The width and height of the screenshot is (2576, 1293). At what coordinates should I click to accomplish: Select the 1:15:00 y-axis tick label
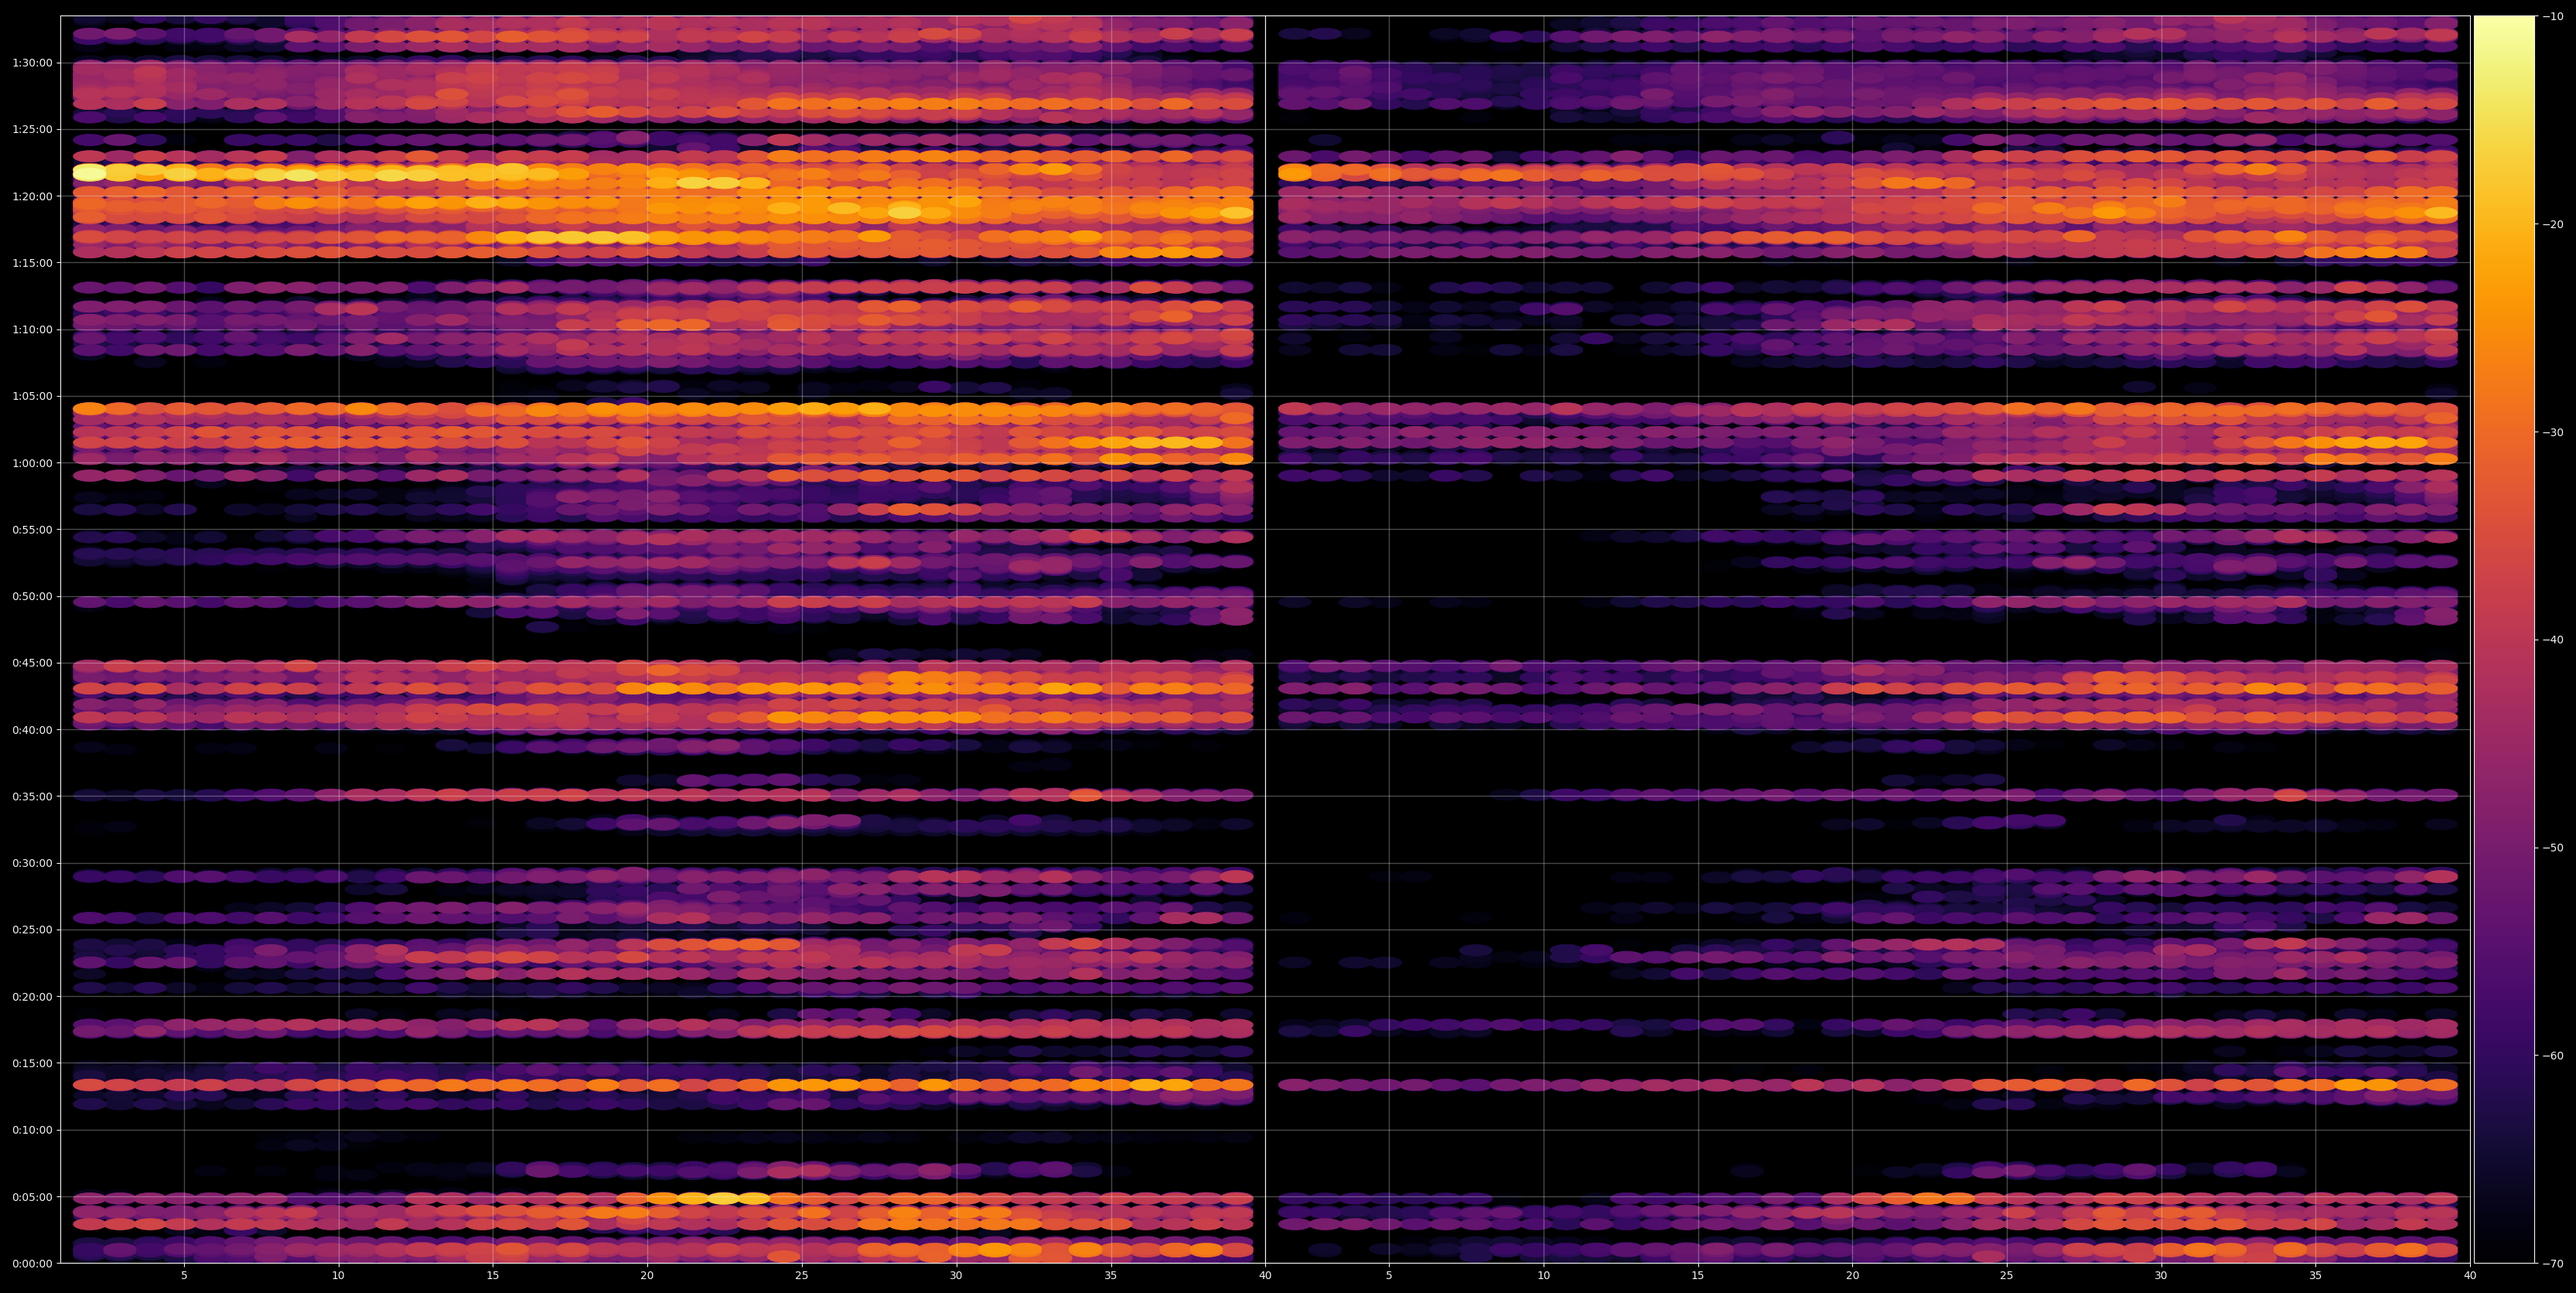click(x=32, y=263)
